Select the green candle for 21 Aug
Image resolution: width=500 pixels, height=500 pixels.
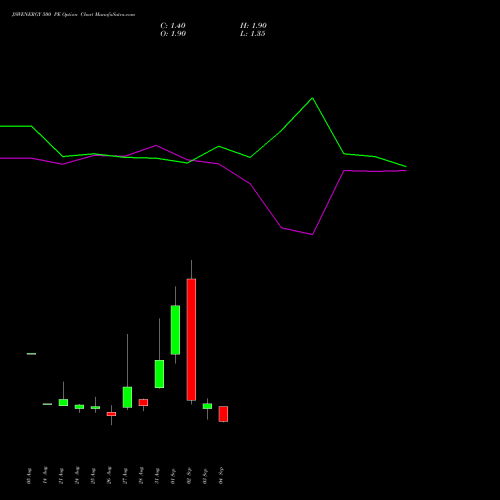point(63,402)
